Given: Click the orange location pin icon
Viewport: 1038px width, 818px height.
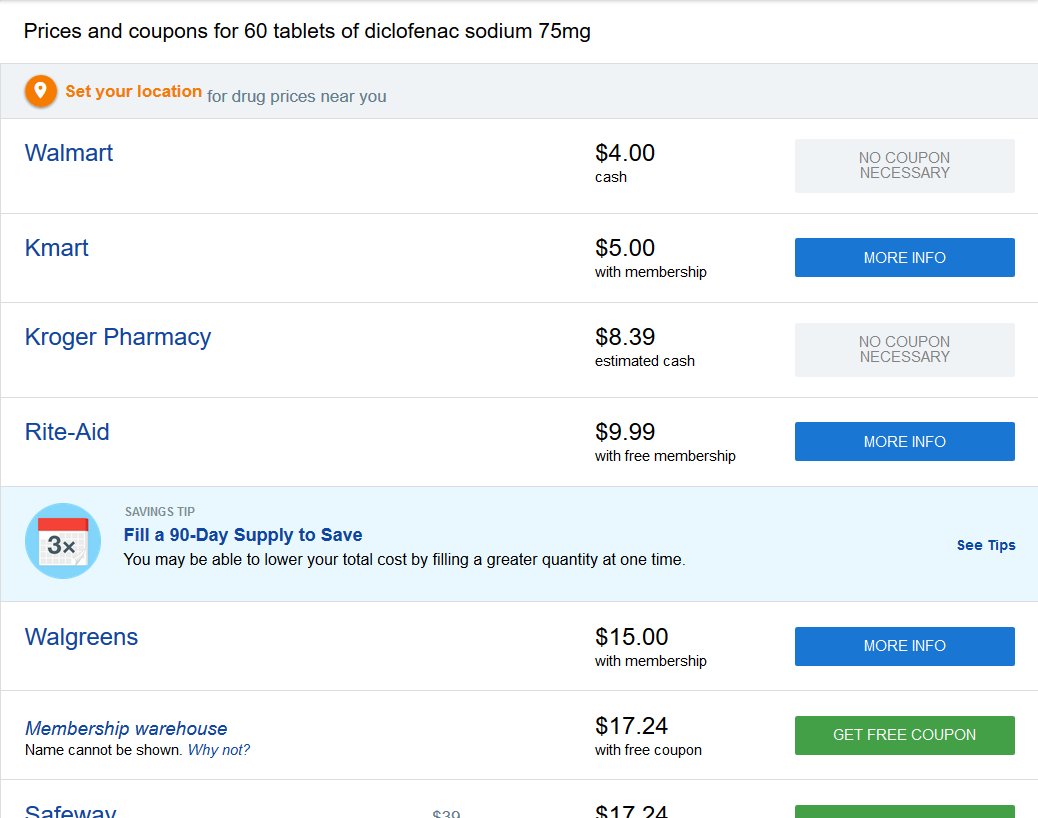Looking at the screenshot, I should click(41, 91).
